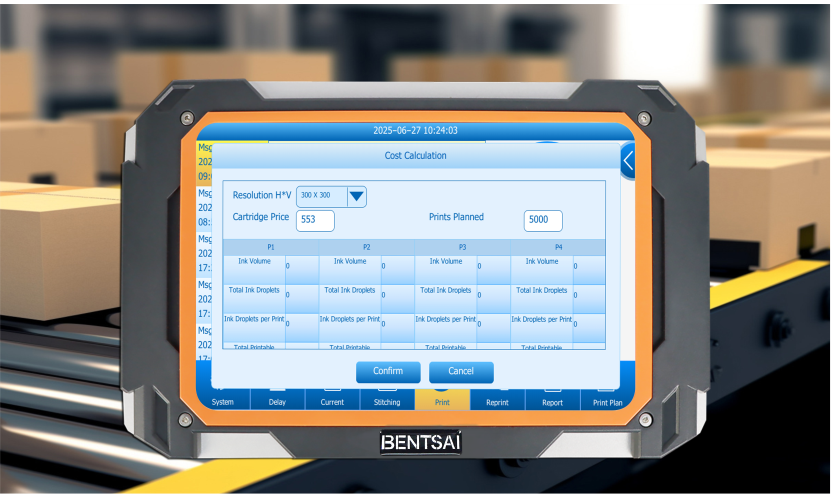Click the P2 Ink Volume cell
The height and width of the screenshot is (498, 831).
point(349,266)
